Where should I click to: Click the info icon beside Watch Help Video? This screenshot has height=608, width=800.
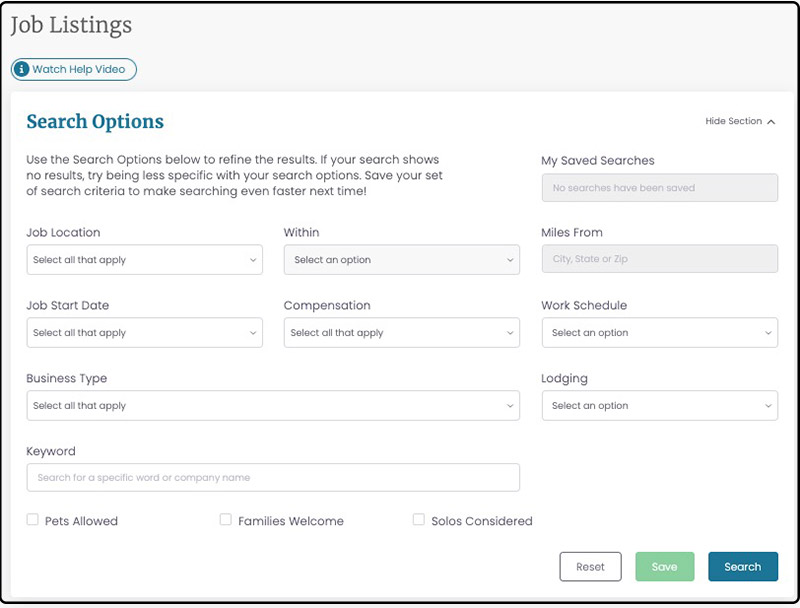[20, 69]
